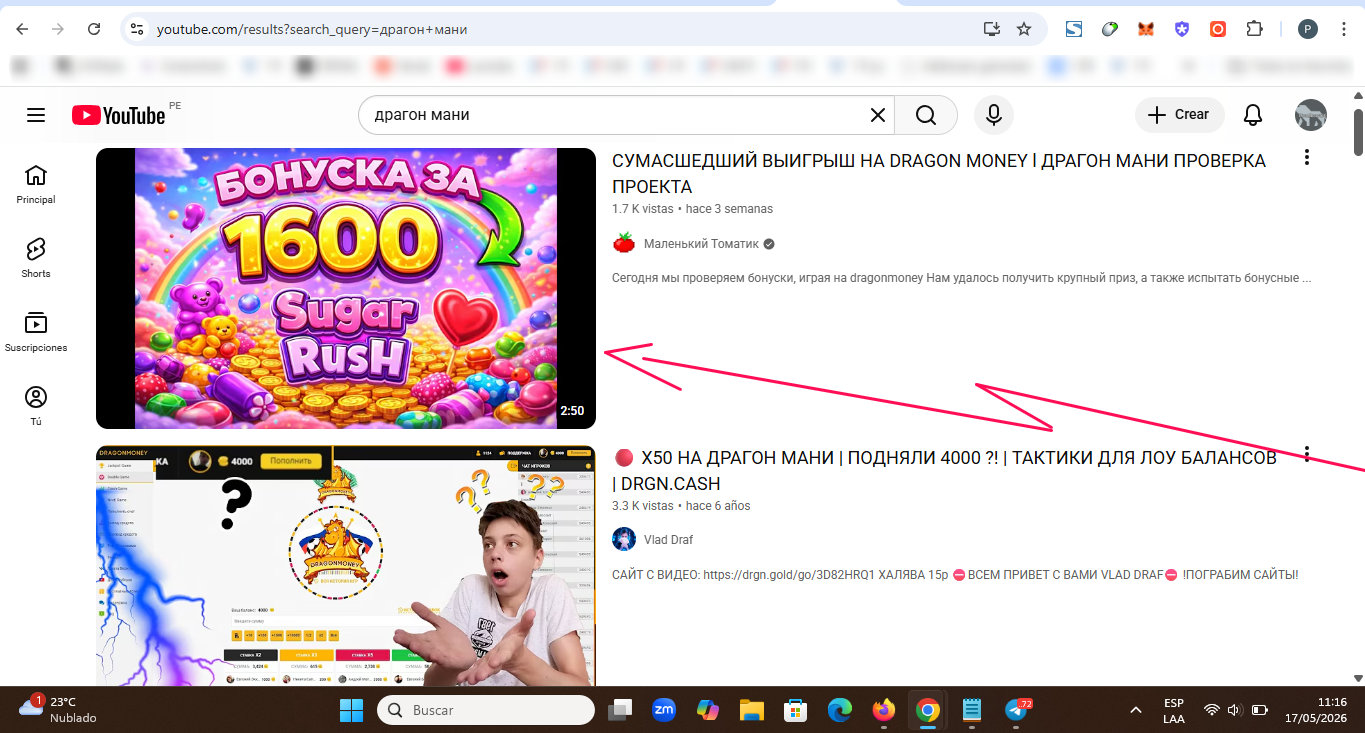Viewport: 1365px width, 733px height.
Task: Click the '1.7 K vistas' metadata text
Action: coord(642,209)
